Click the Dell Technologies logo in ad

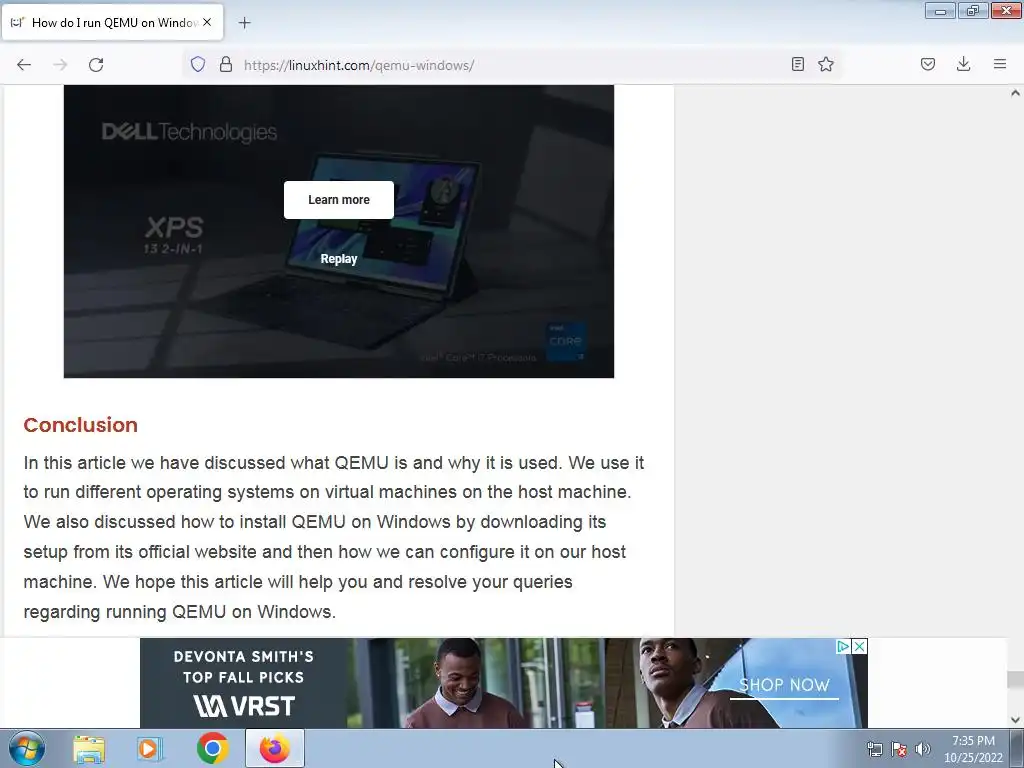coord(189,132)
